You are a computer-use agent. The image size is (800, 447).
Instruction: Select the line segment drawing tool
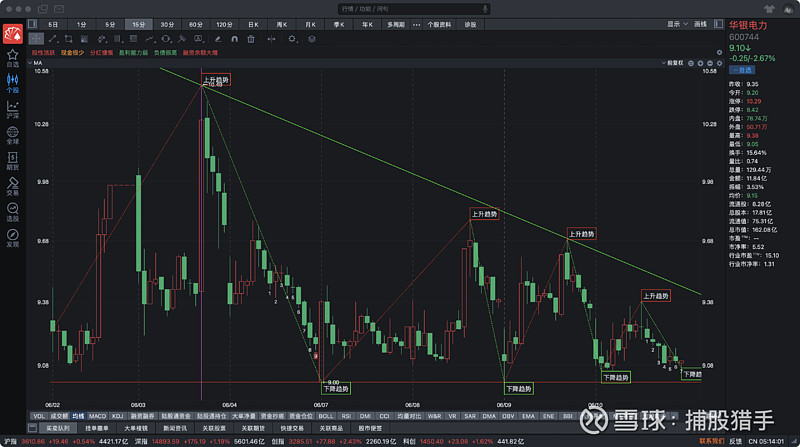point(53,39)
